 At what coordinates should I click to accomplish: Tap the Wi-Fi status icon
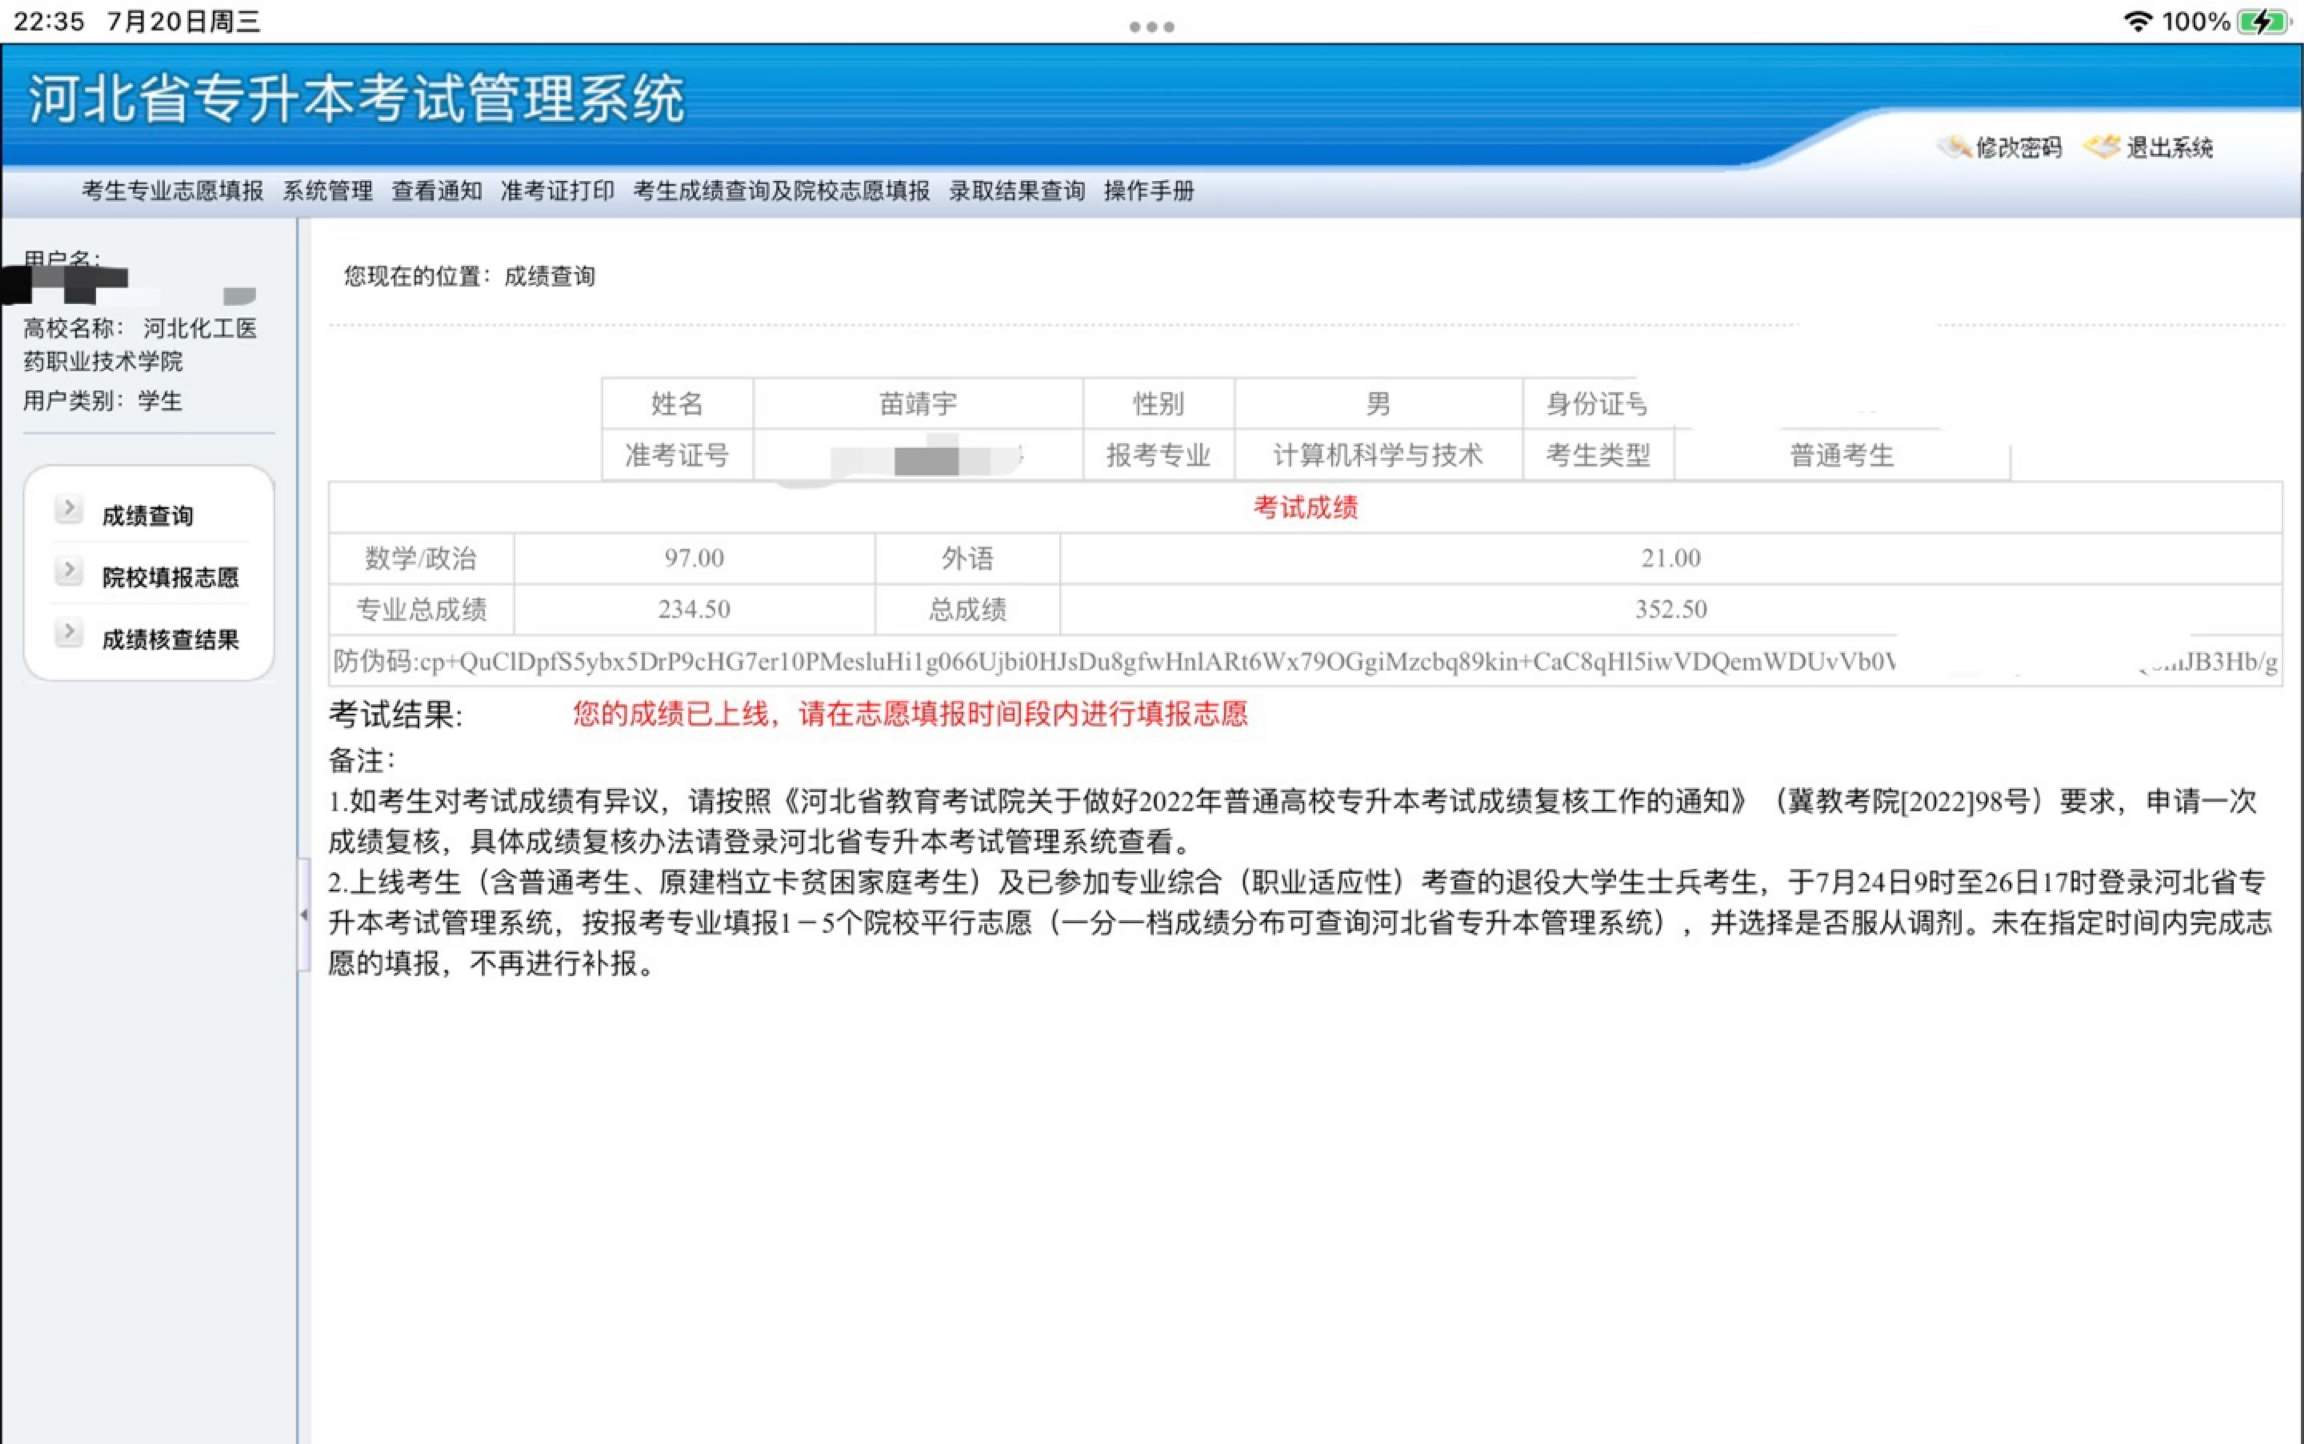[x=2137, y=21]
